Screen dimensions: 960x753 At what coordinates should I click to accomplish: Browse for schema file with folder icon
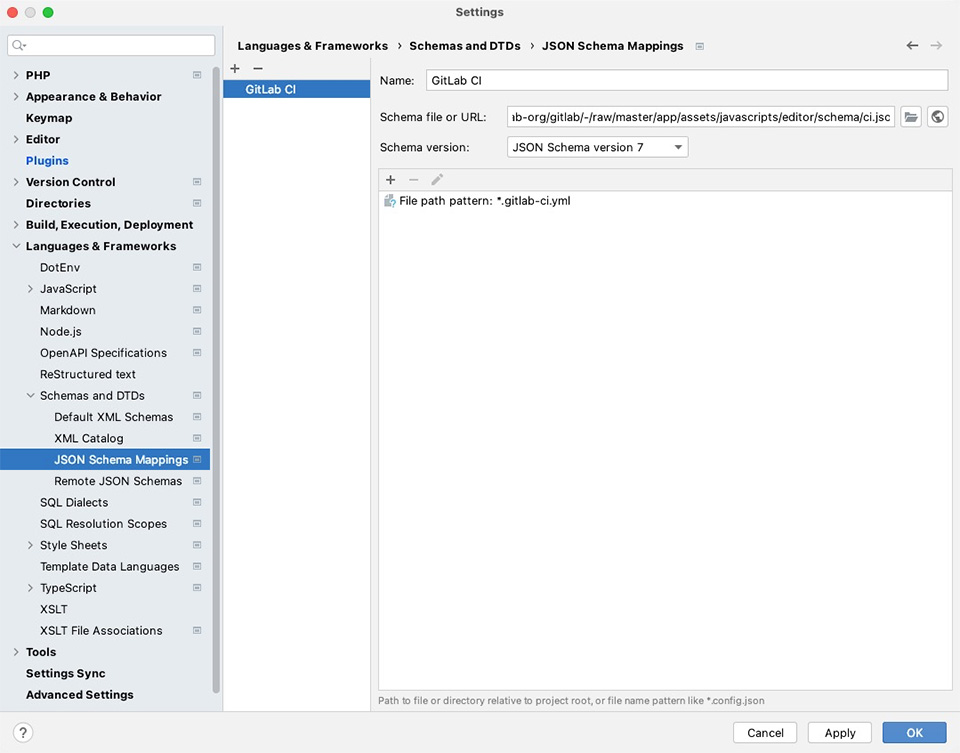click(x=911, y=116)
